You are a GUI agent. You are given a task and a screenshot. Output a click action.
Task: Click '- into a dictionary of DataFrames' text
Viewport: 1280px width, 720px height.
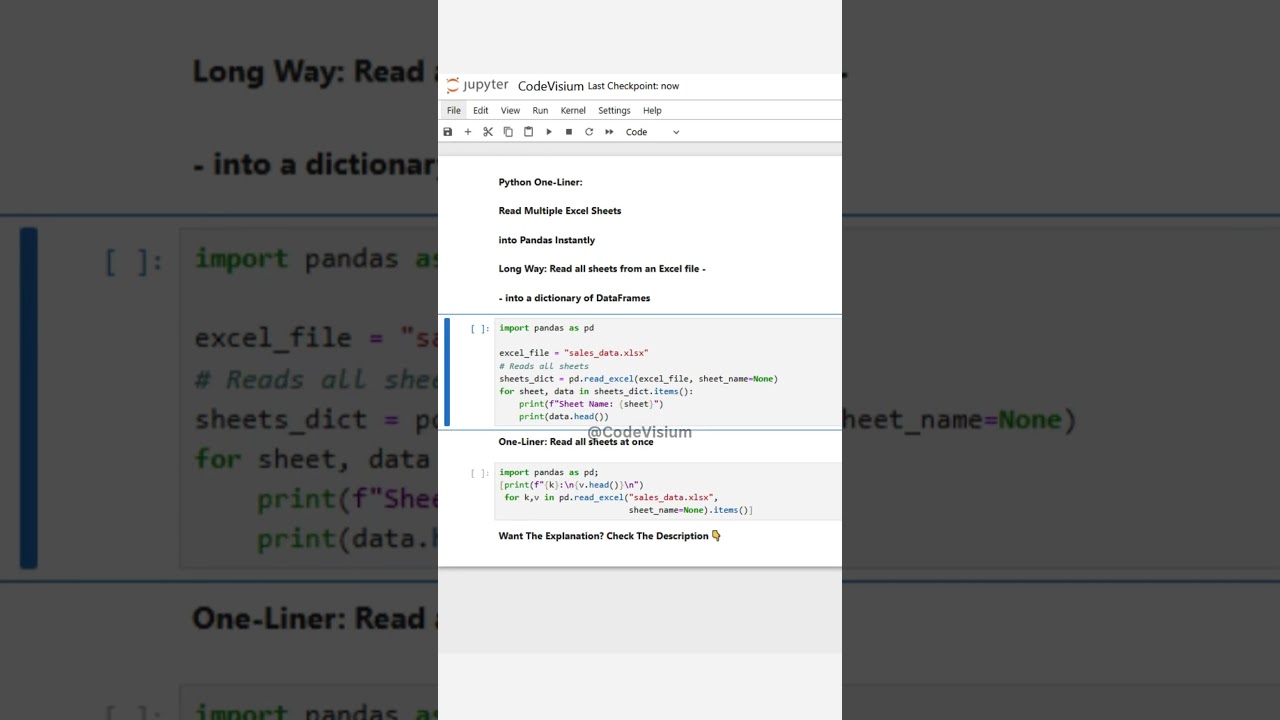(574, 298)
